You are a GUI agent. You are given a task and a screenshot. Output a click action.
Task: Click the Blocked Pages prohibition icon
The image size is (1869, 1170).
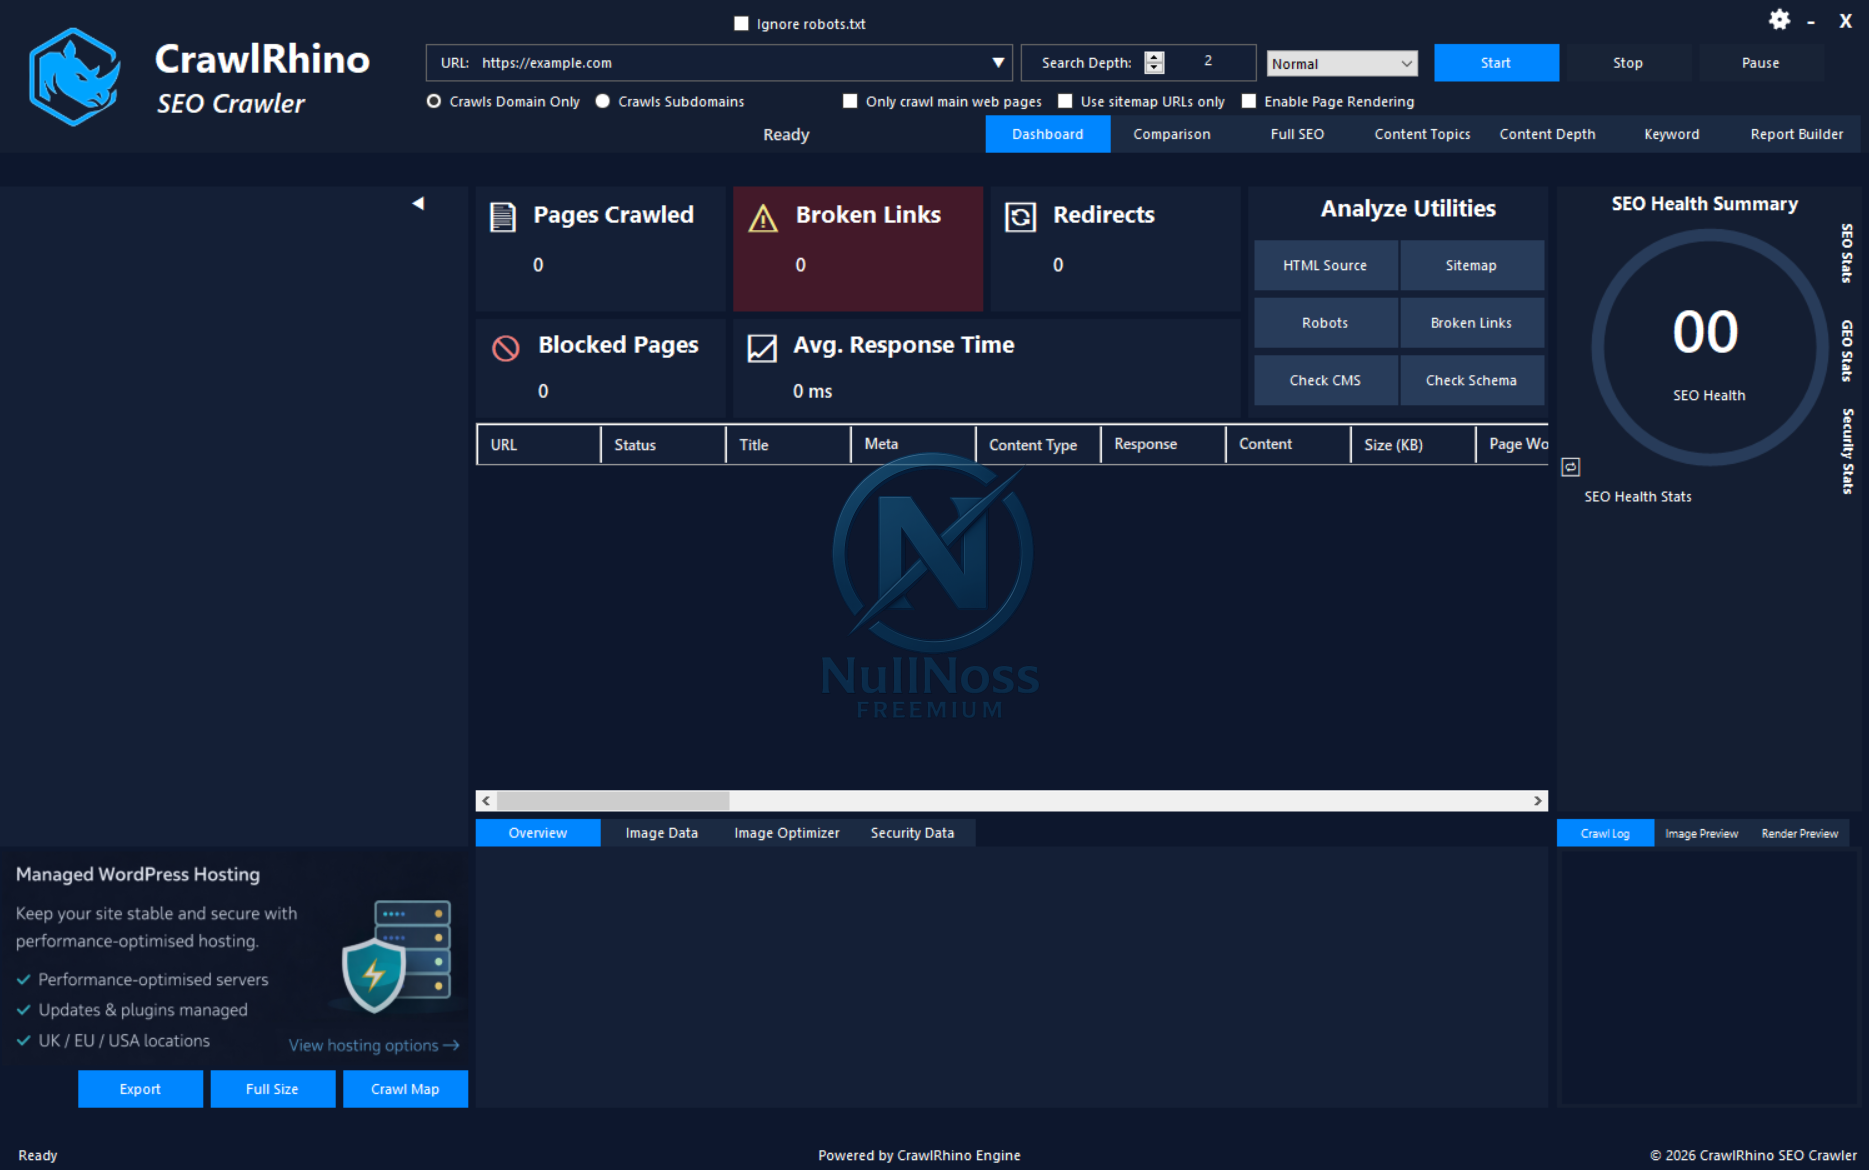[507, 347]
